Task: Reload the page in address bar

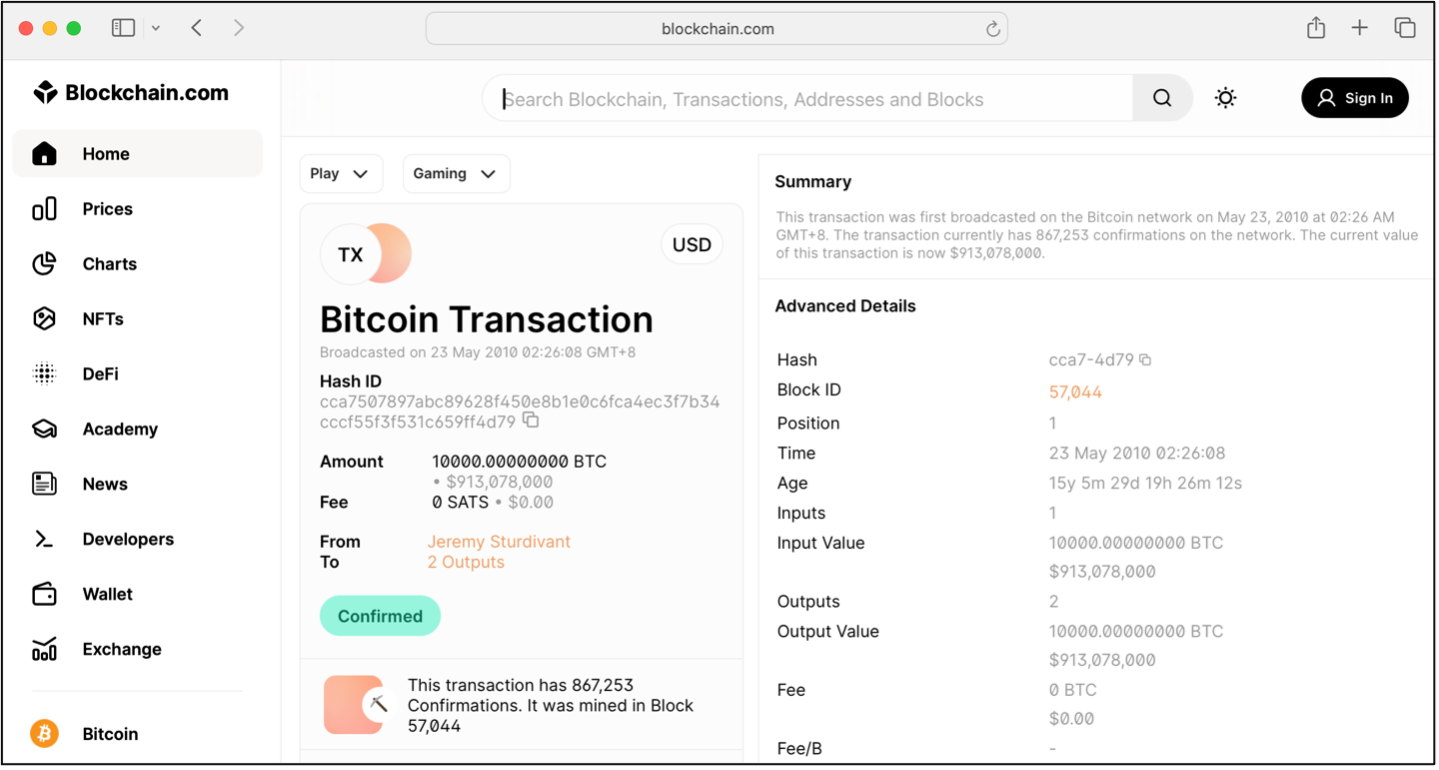Action: (993, 29)
